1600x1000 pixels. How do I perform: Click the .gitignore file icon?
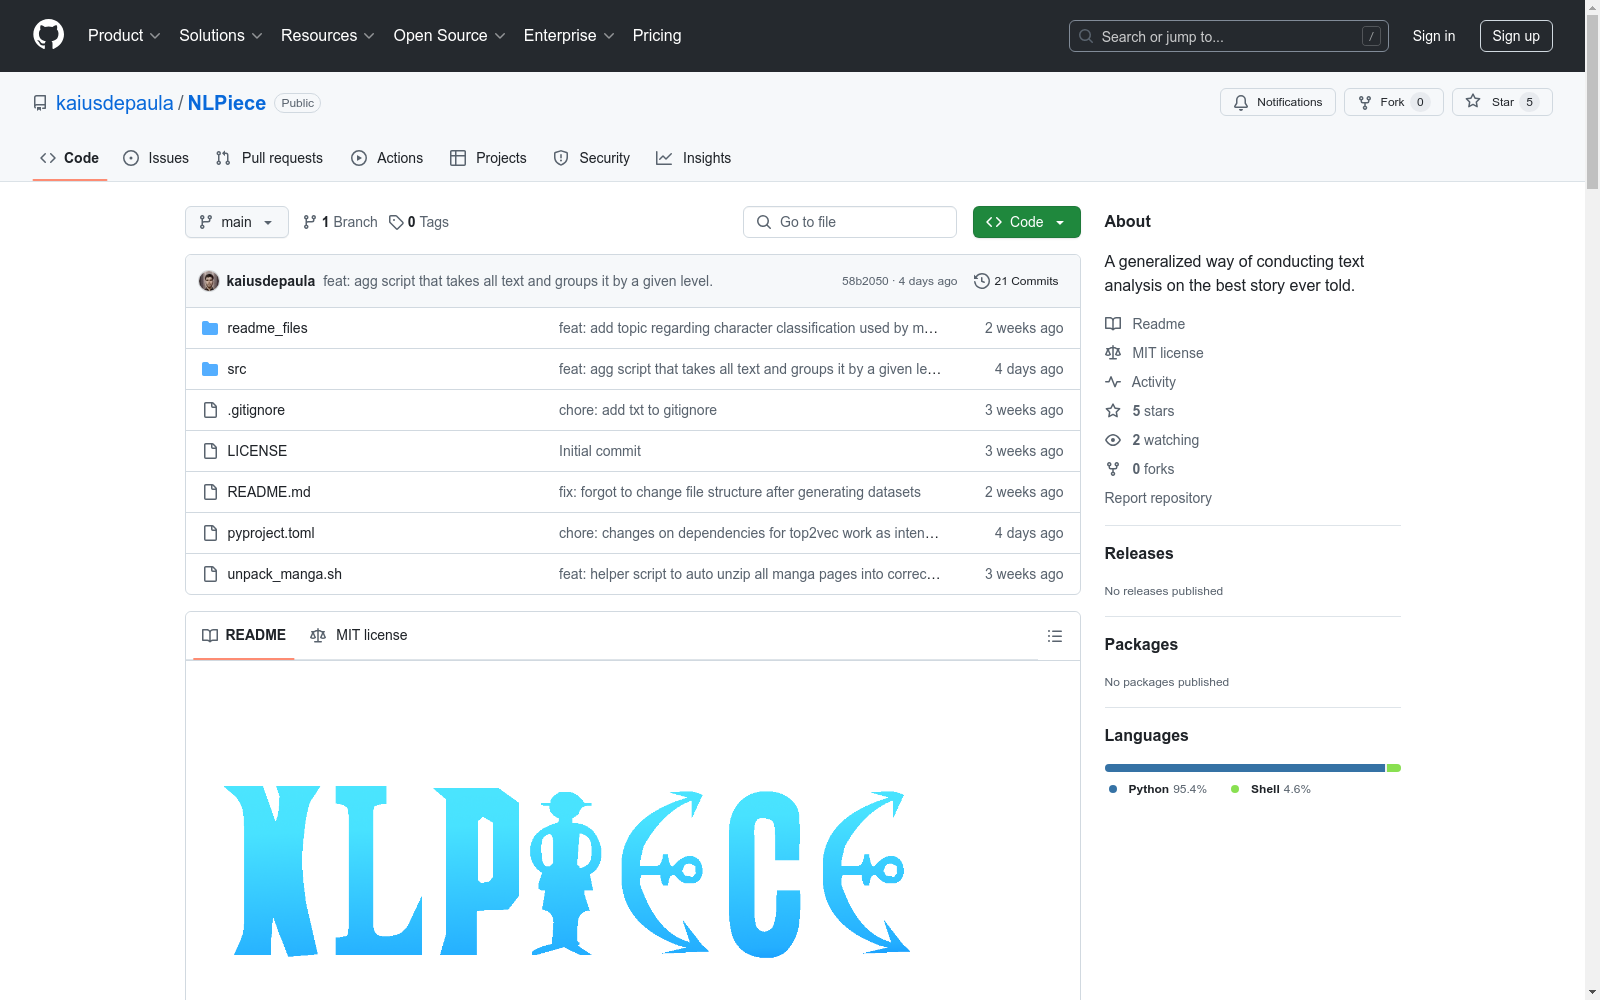210,410
